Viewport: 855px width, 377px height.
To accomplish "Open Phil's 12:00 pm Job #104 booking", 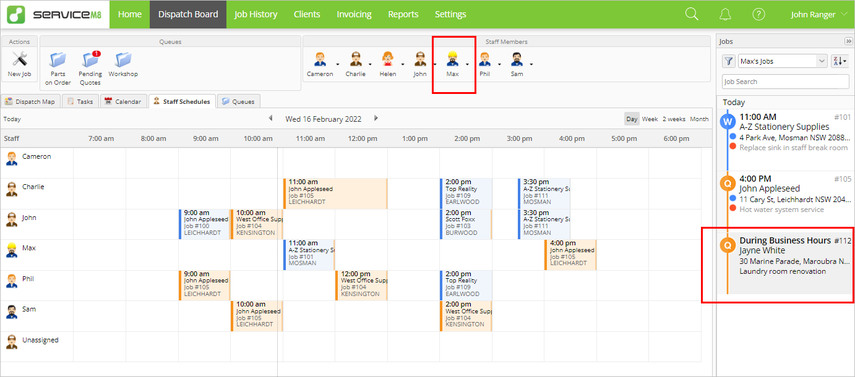I will point(361,285).
